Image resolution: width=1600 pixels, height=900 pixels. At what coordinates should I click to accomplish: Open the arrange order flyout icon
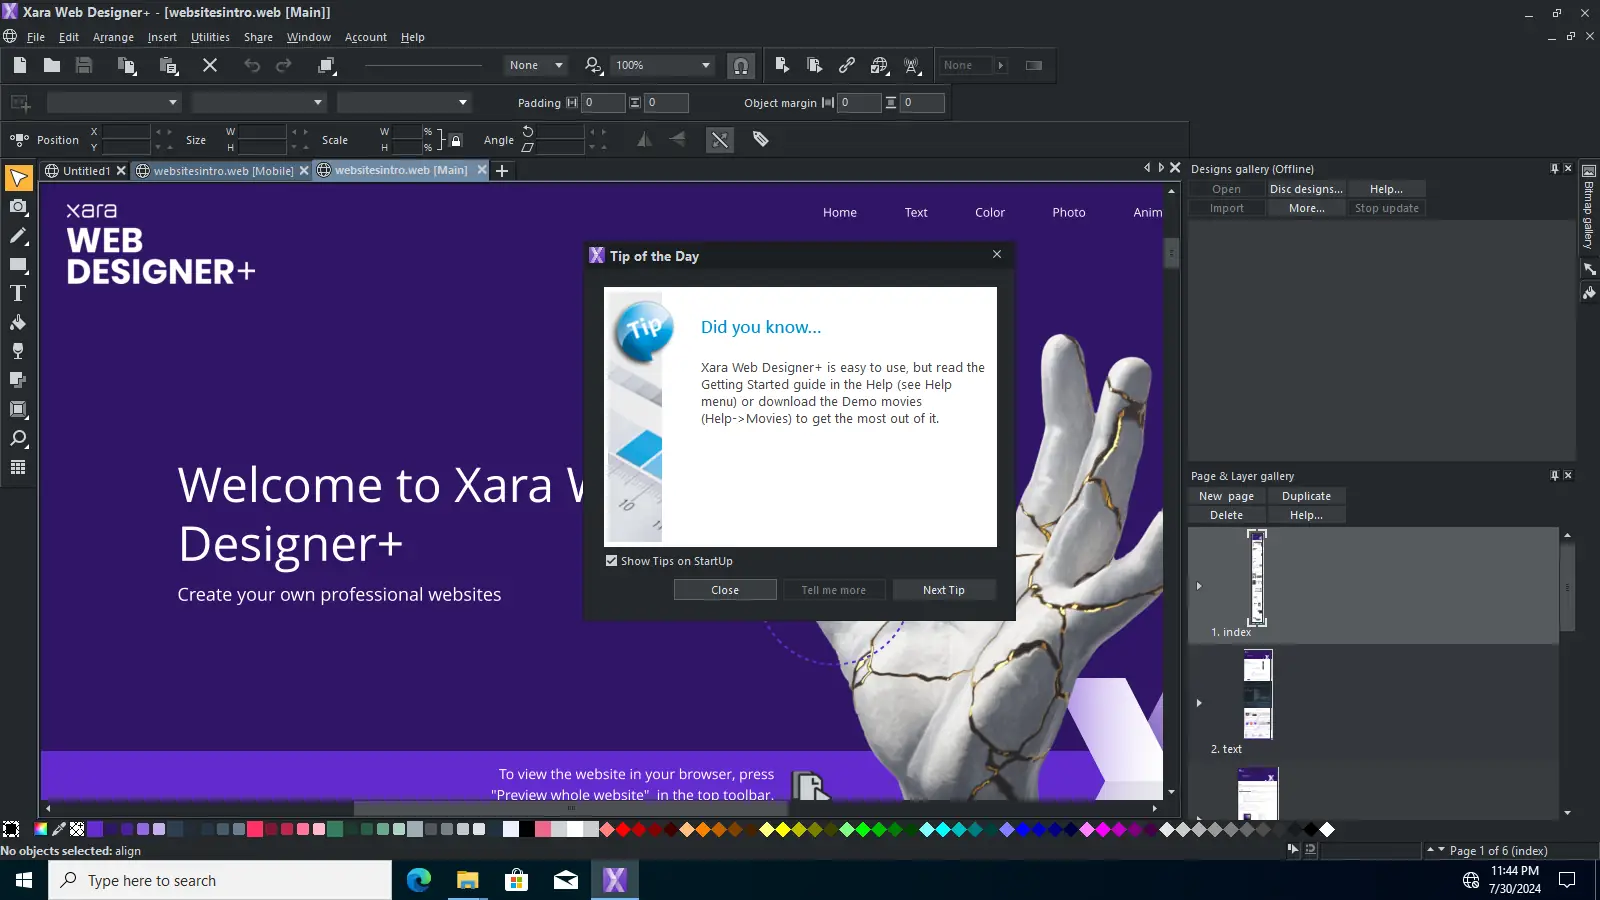[x=327, y=65]
